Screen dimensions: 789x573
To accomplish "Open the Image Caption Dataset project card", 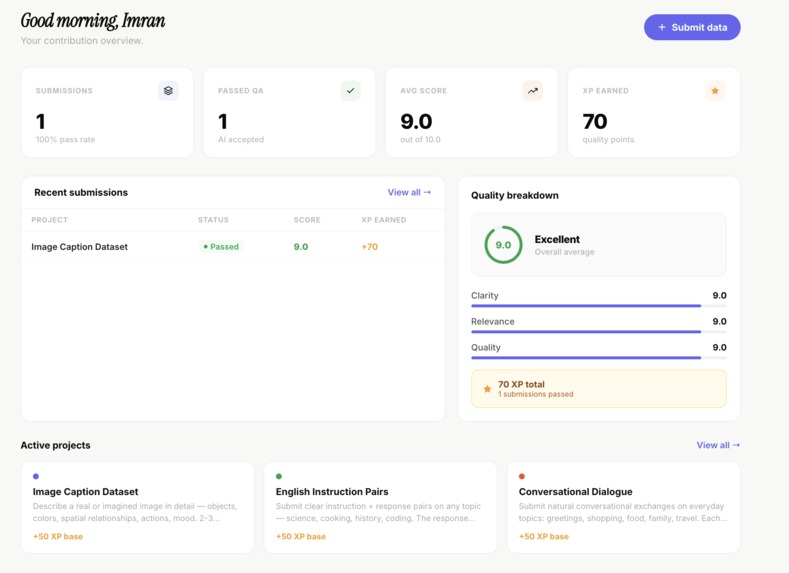I will 137,507.
